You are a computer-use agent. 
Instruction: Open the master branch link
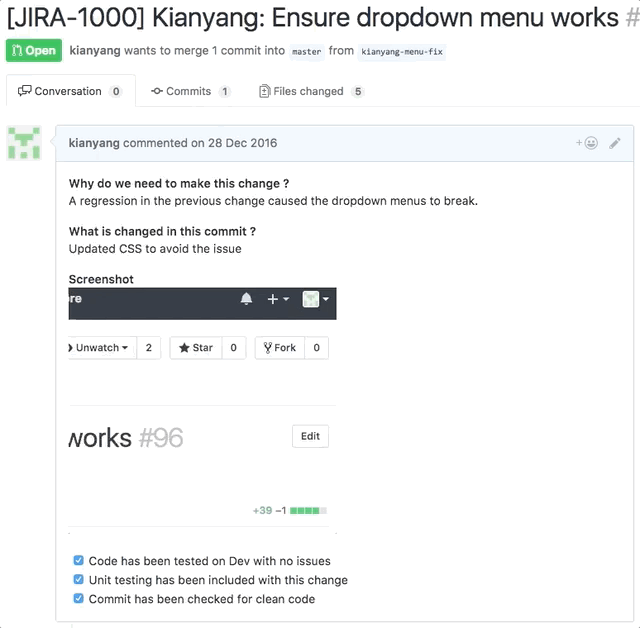(x=307, y=52)
